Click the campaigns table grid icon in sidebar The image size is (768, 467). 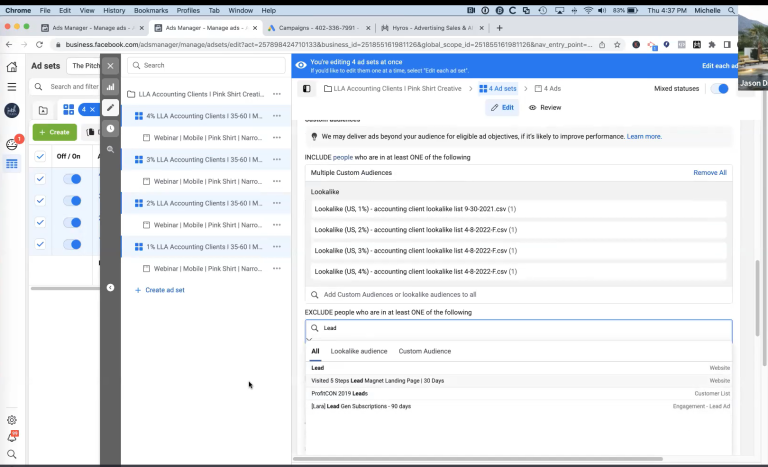point(12,163)
